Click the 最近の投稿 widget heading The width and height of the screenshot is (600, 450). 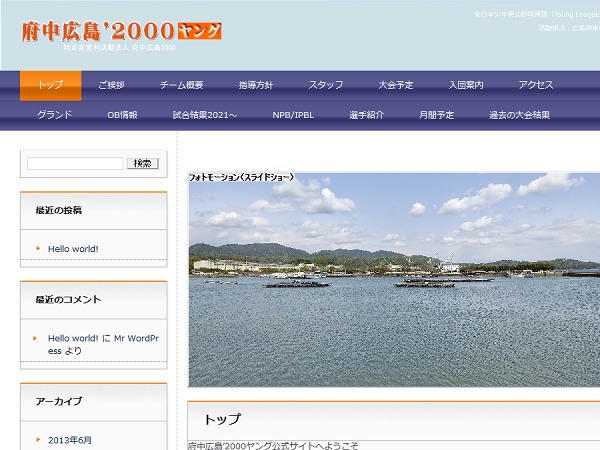(x=59, y=210)
